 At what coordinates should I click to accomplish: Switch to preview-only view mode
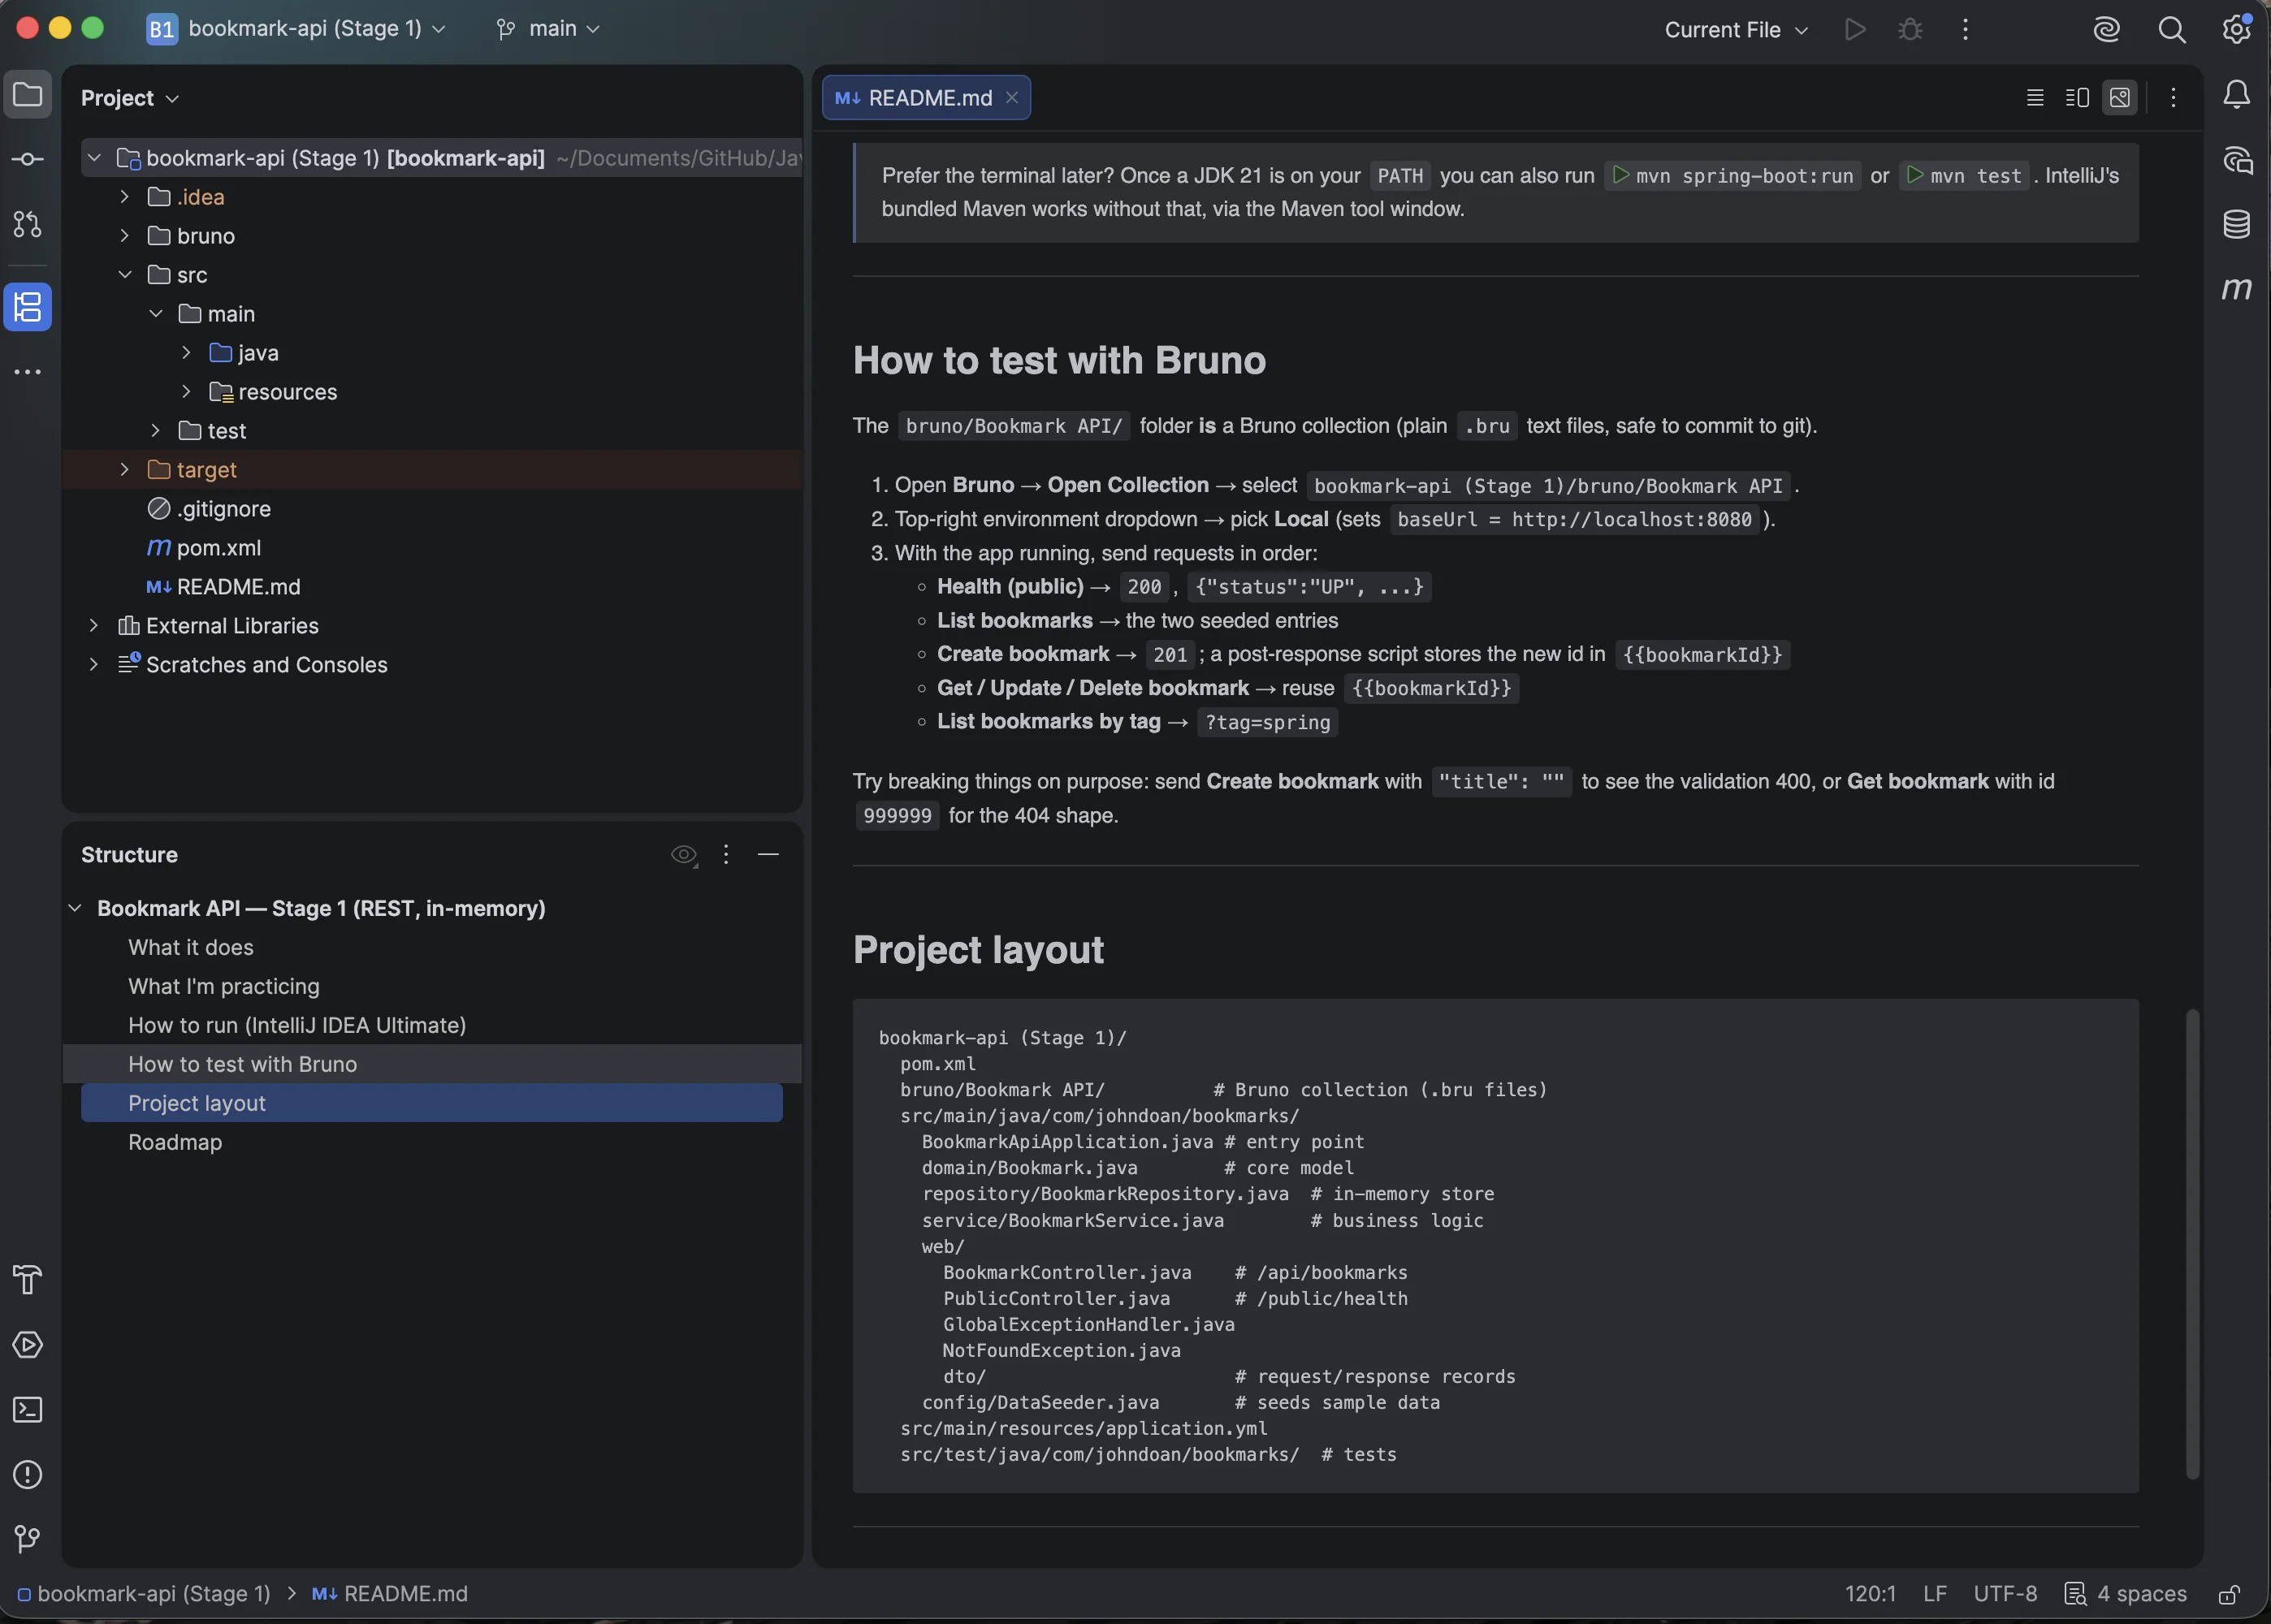(x=2119, y=97)
